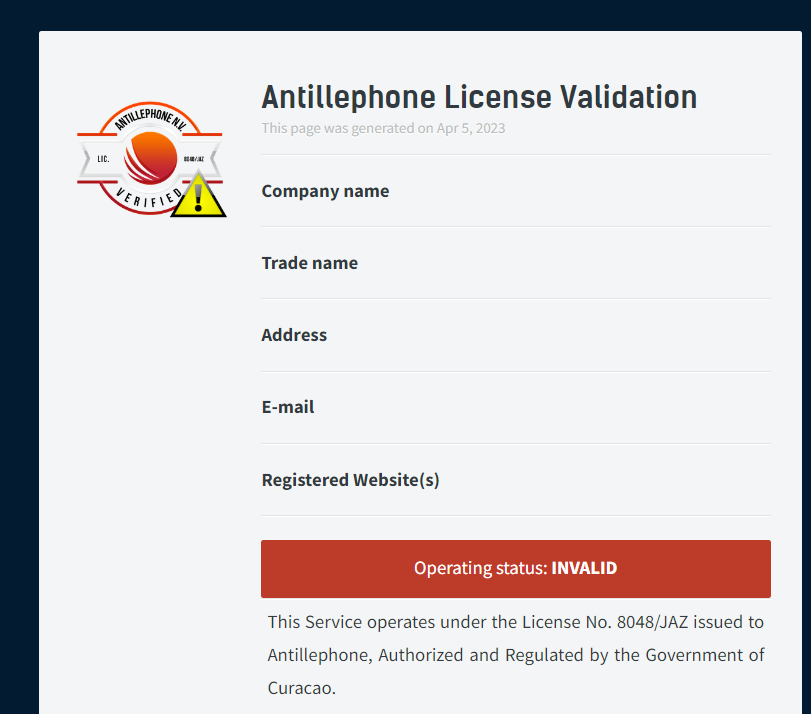The width and height of the screenshot is (811, 714).
Task: Click the Antillephone License Validation heading
Action: click(x=479, y=97)
